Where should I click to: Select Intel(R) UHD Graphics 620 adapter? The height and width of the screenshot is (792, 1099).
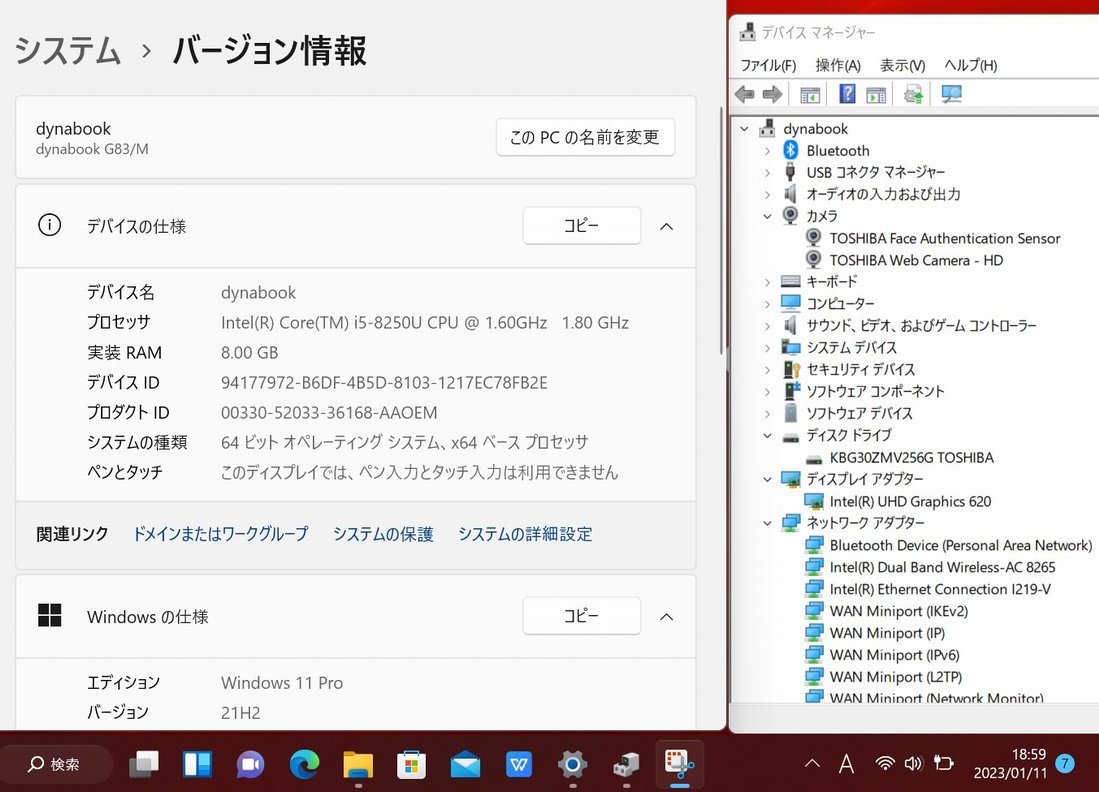tap(910, 501)
